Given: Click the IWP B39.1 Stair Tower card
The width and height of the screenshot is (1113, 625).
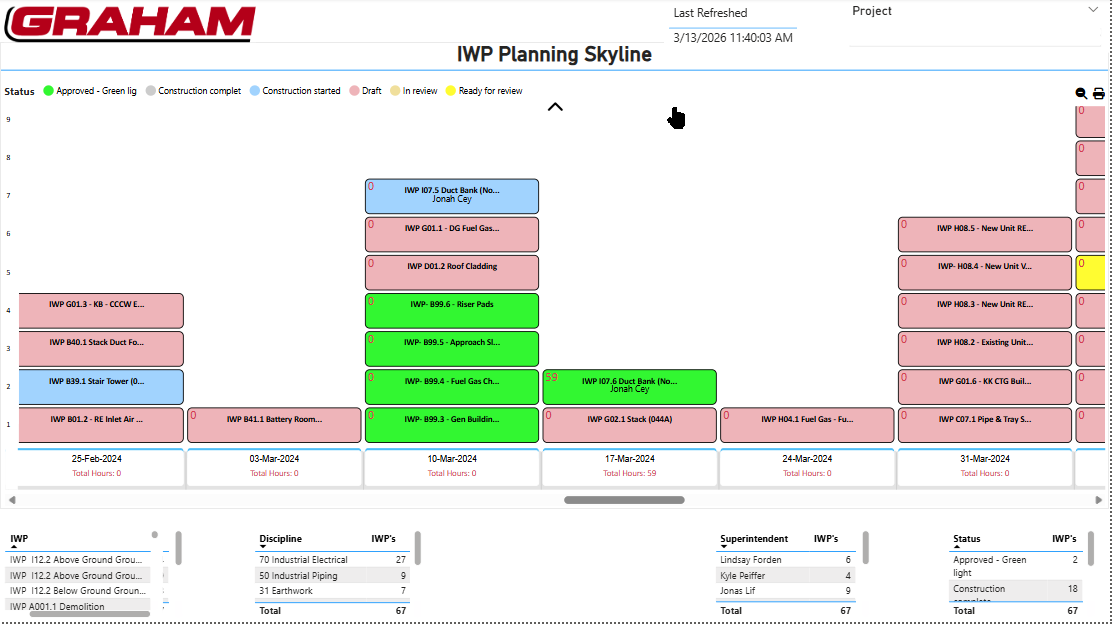Looking at the screenshot, I should click(101, 387).
